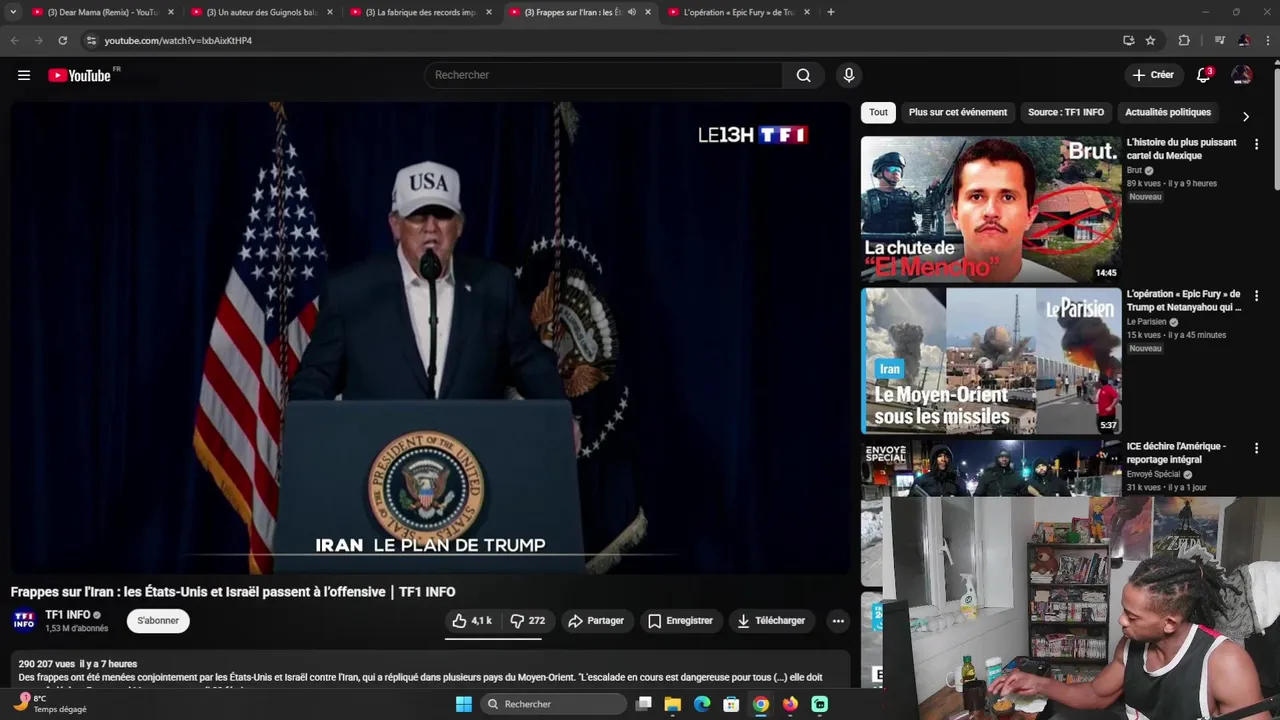This screenshot has width=1280, height=720.
Task: Open TF1 INFO channel avatar
Action: click(x=24, y=621)
